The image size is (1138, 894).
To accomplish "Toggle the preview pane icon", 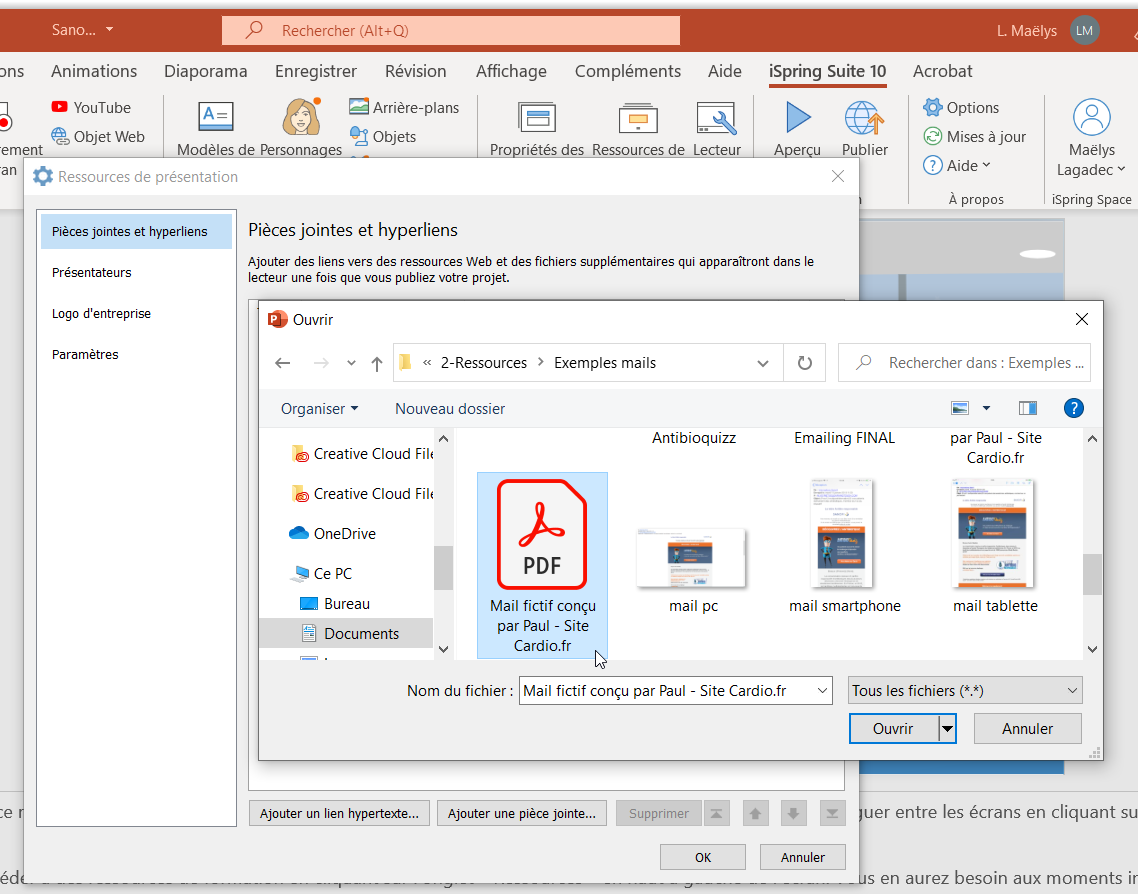I will click(1027, 408).
